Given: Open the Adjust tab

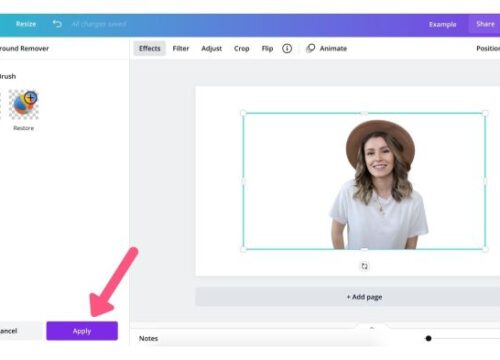Looking at the screenshot, I should coord(211,48).
